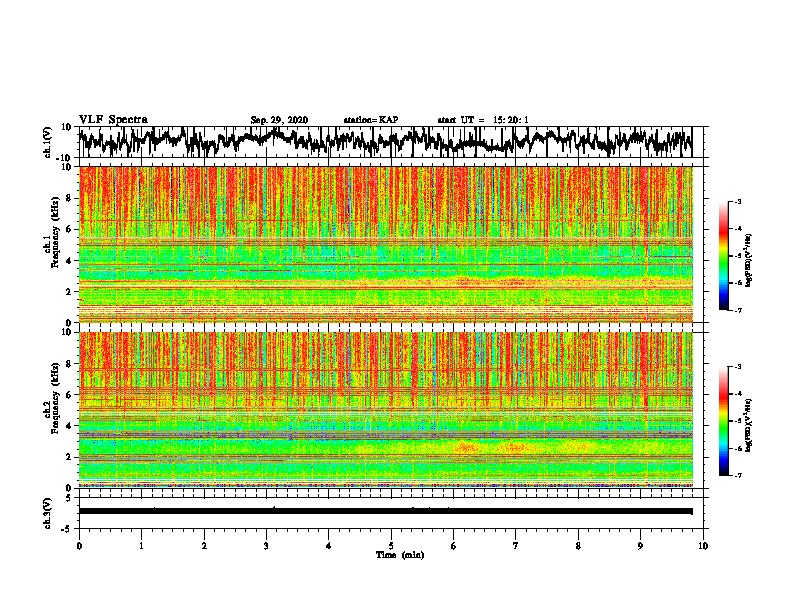Click inside the ch.1 frequency spectrogram
This screenshot has width=792, height=612.
pyautogui.click(x=386, y=244)
